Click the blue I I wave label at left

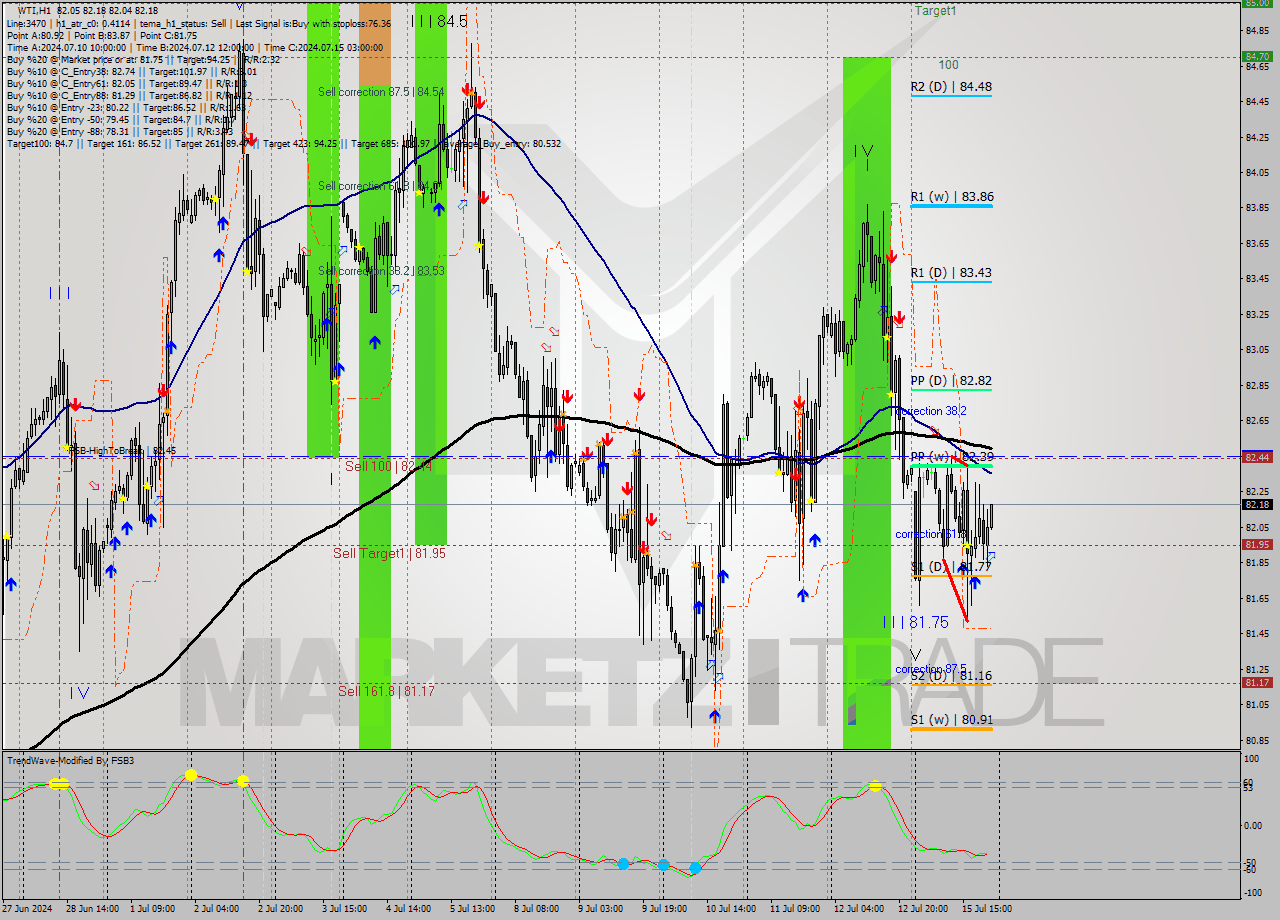(60, 293)
